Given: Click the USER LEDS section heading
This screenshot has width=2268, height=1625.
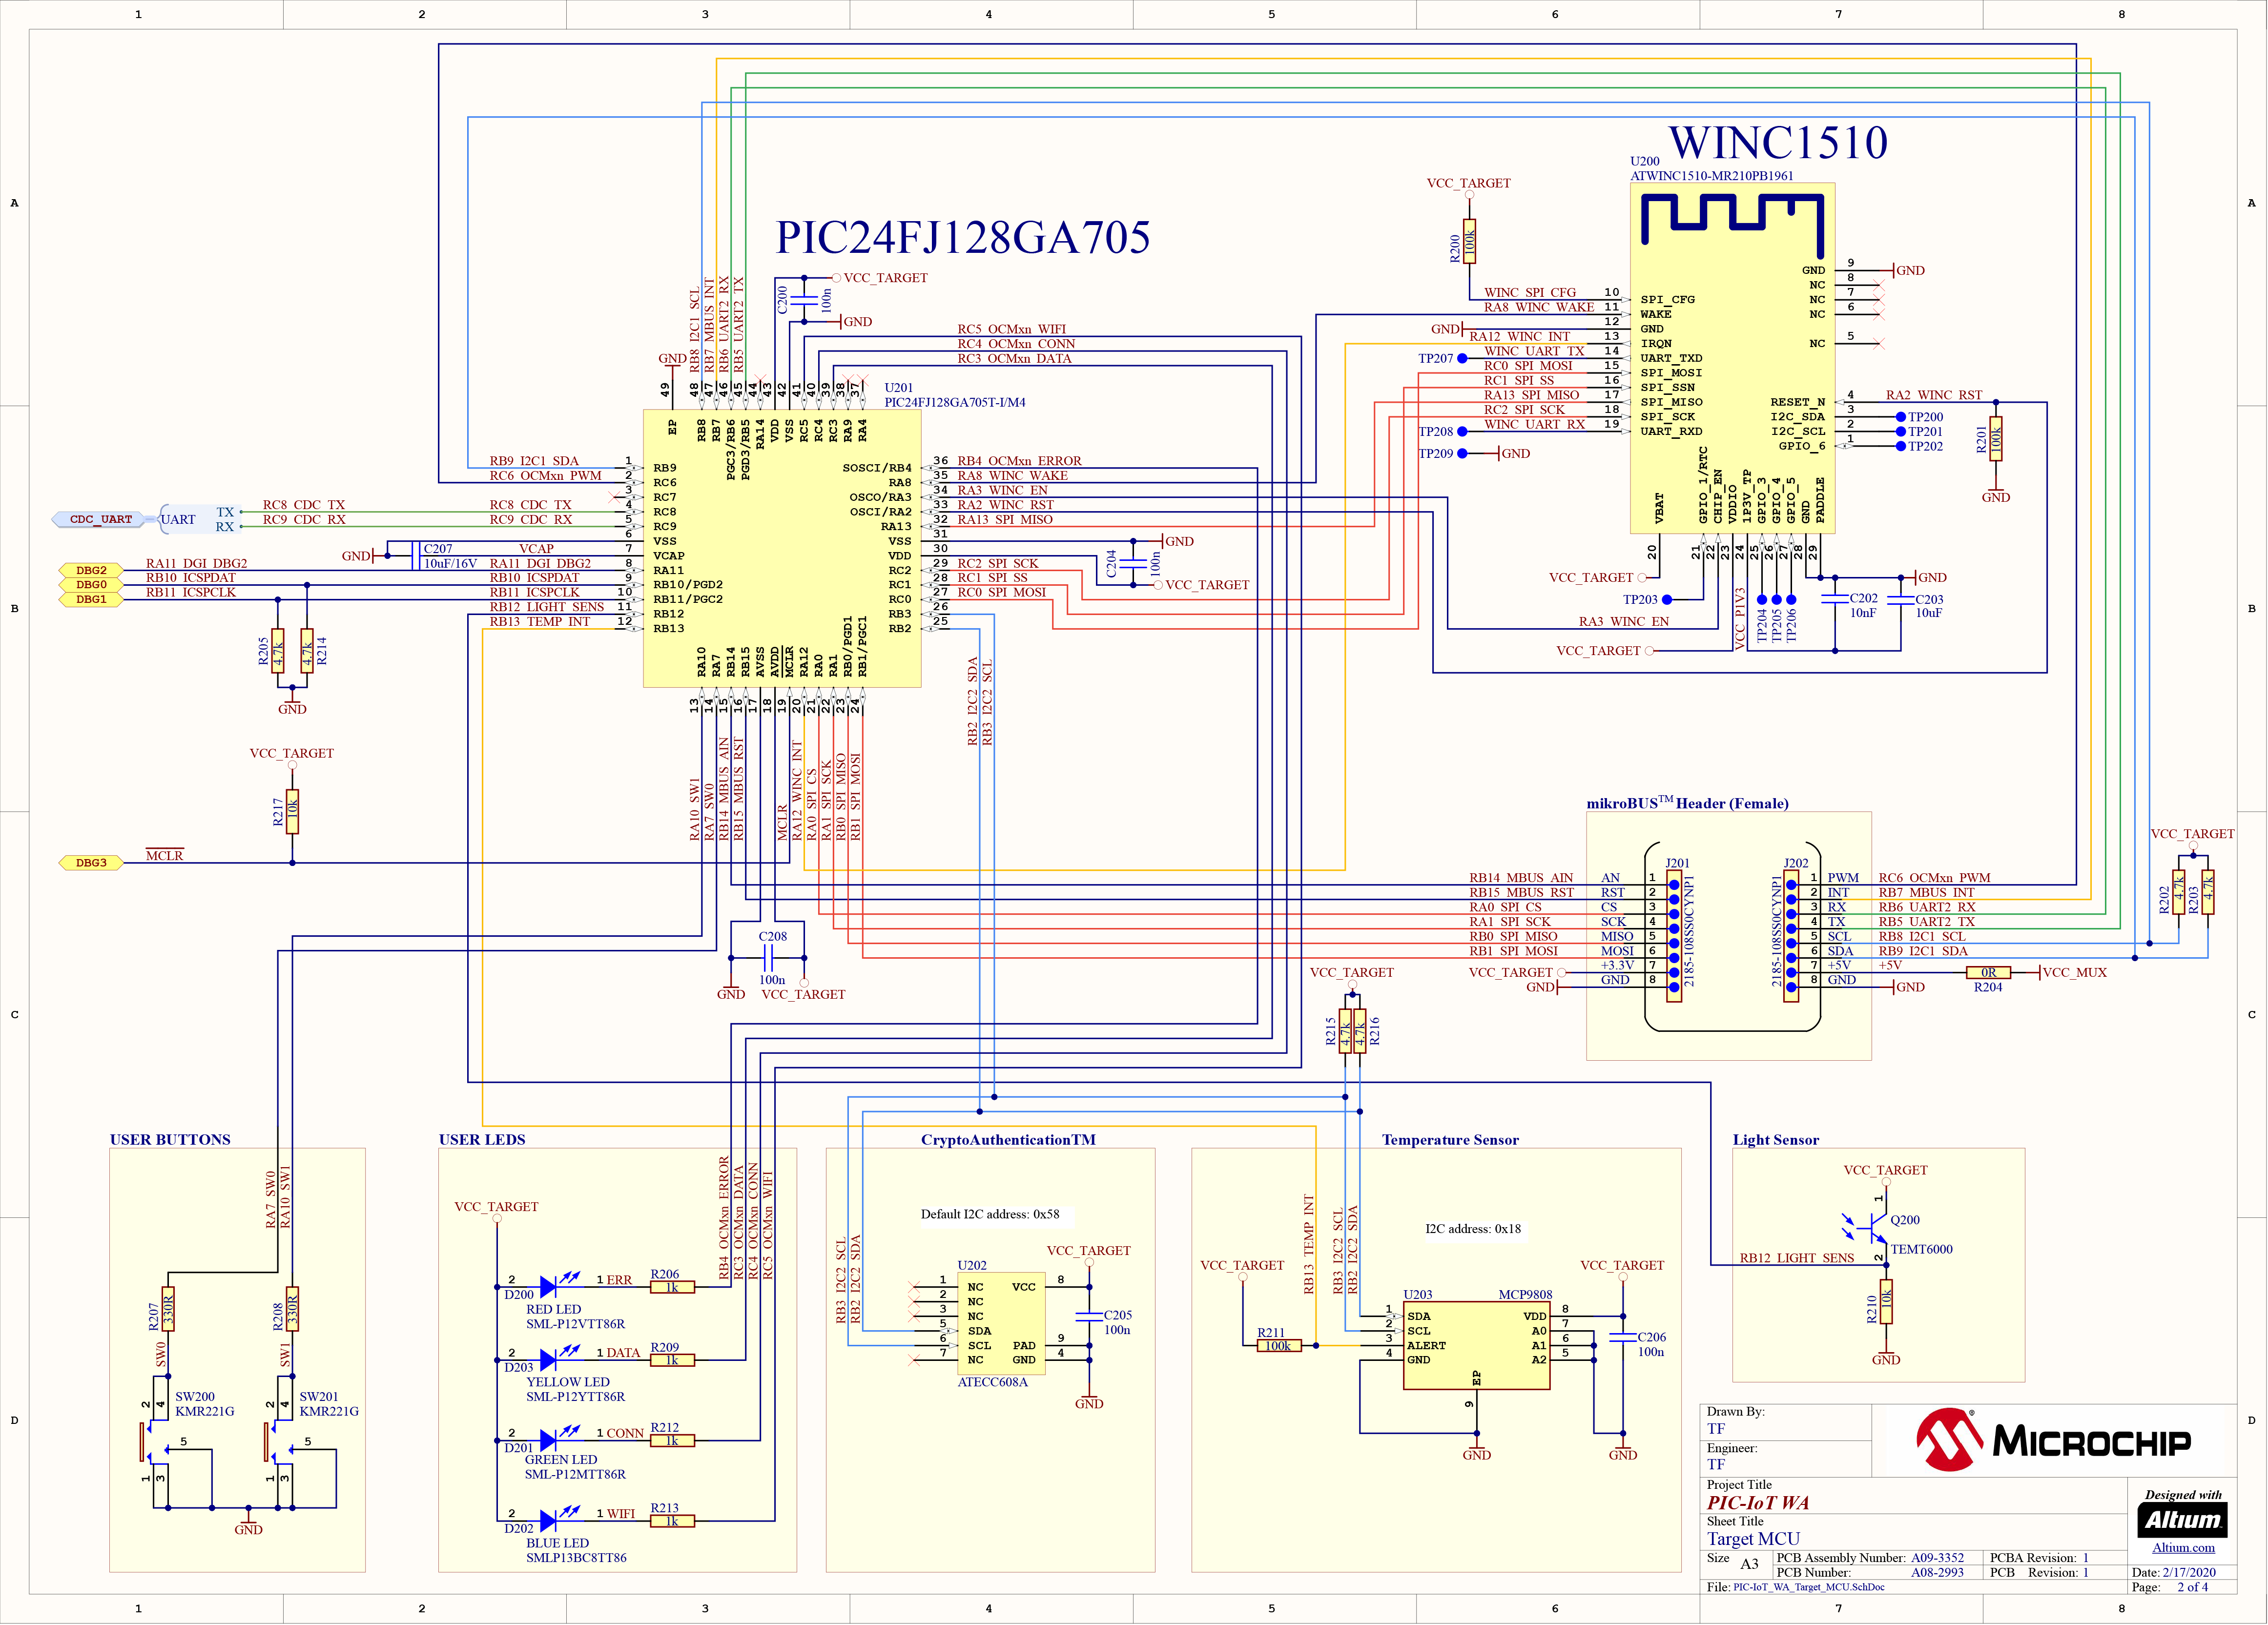Looking at the screenshot, I should click(482, 1139).
